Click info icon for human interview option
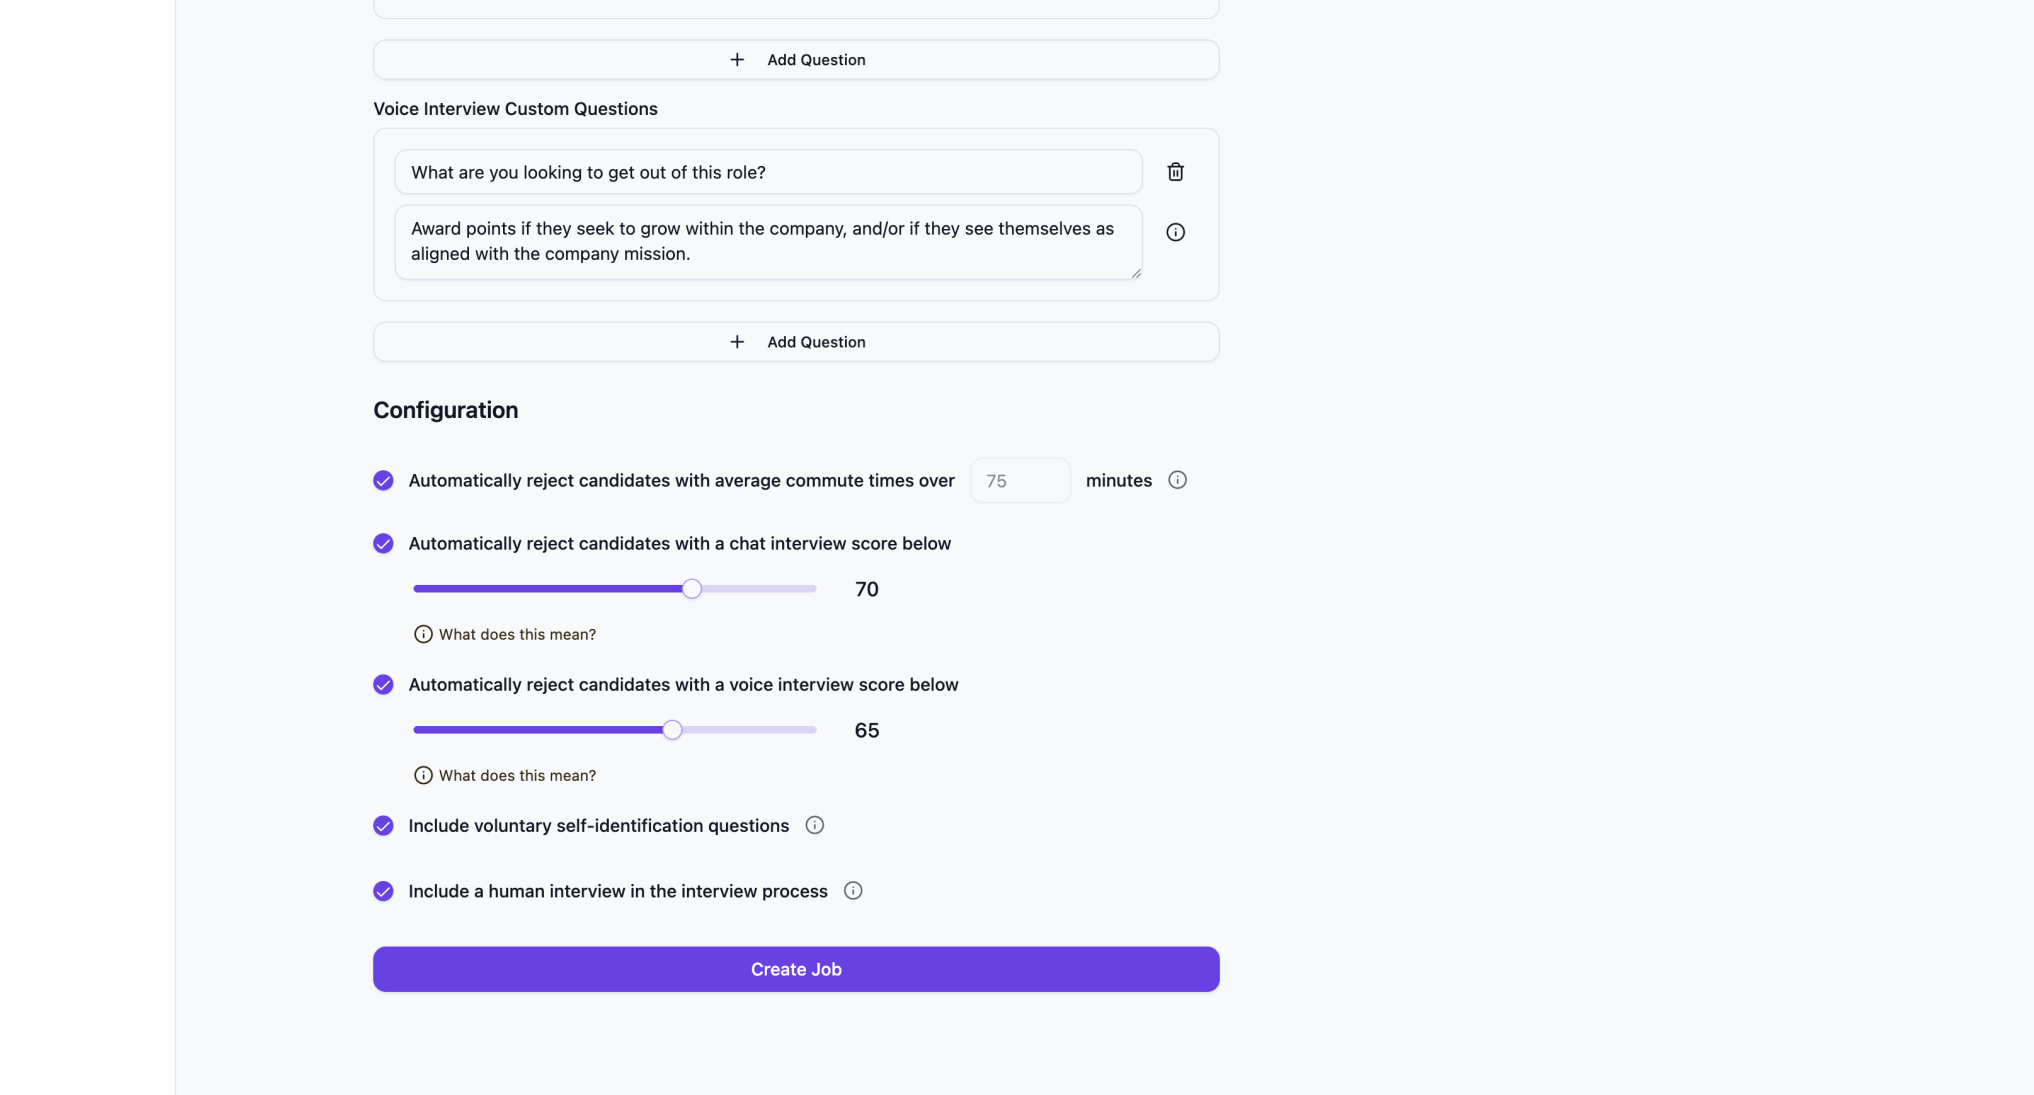This screenshot has width=2034, height=1095. [852, 891]
